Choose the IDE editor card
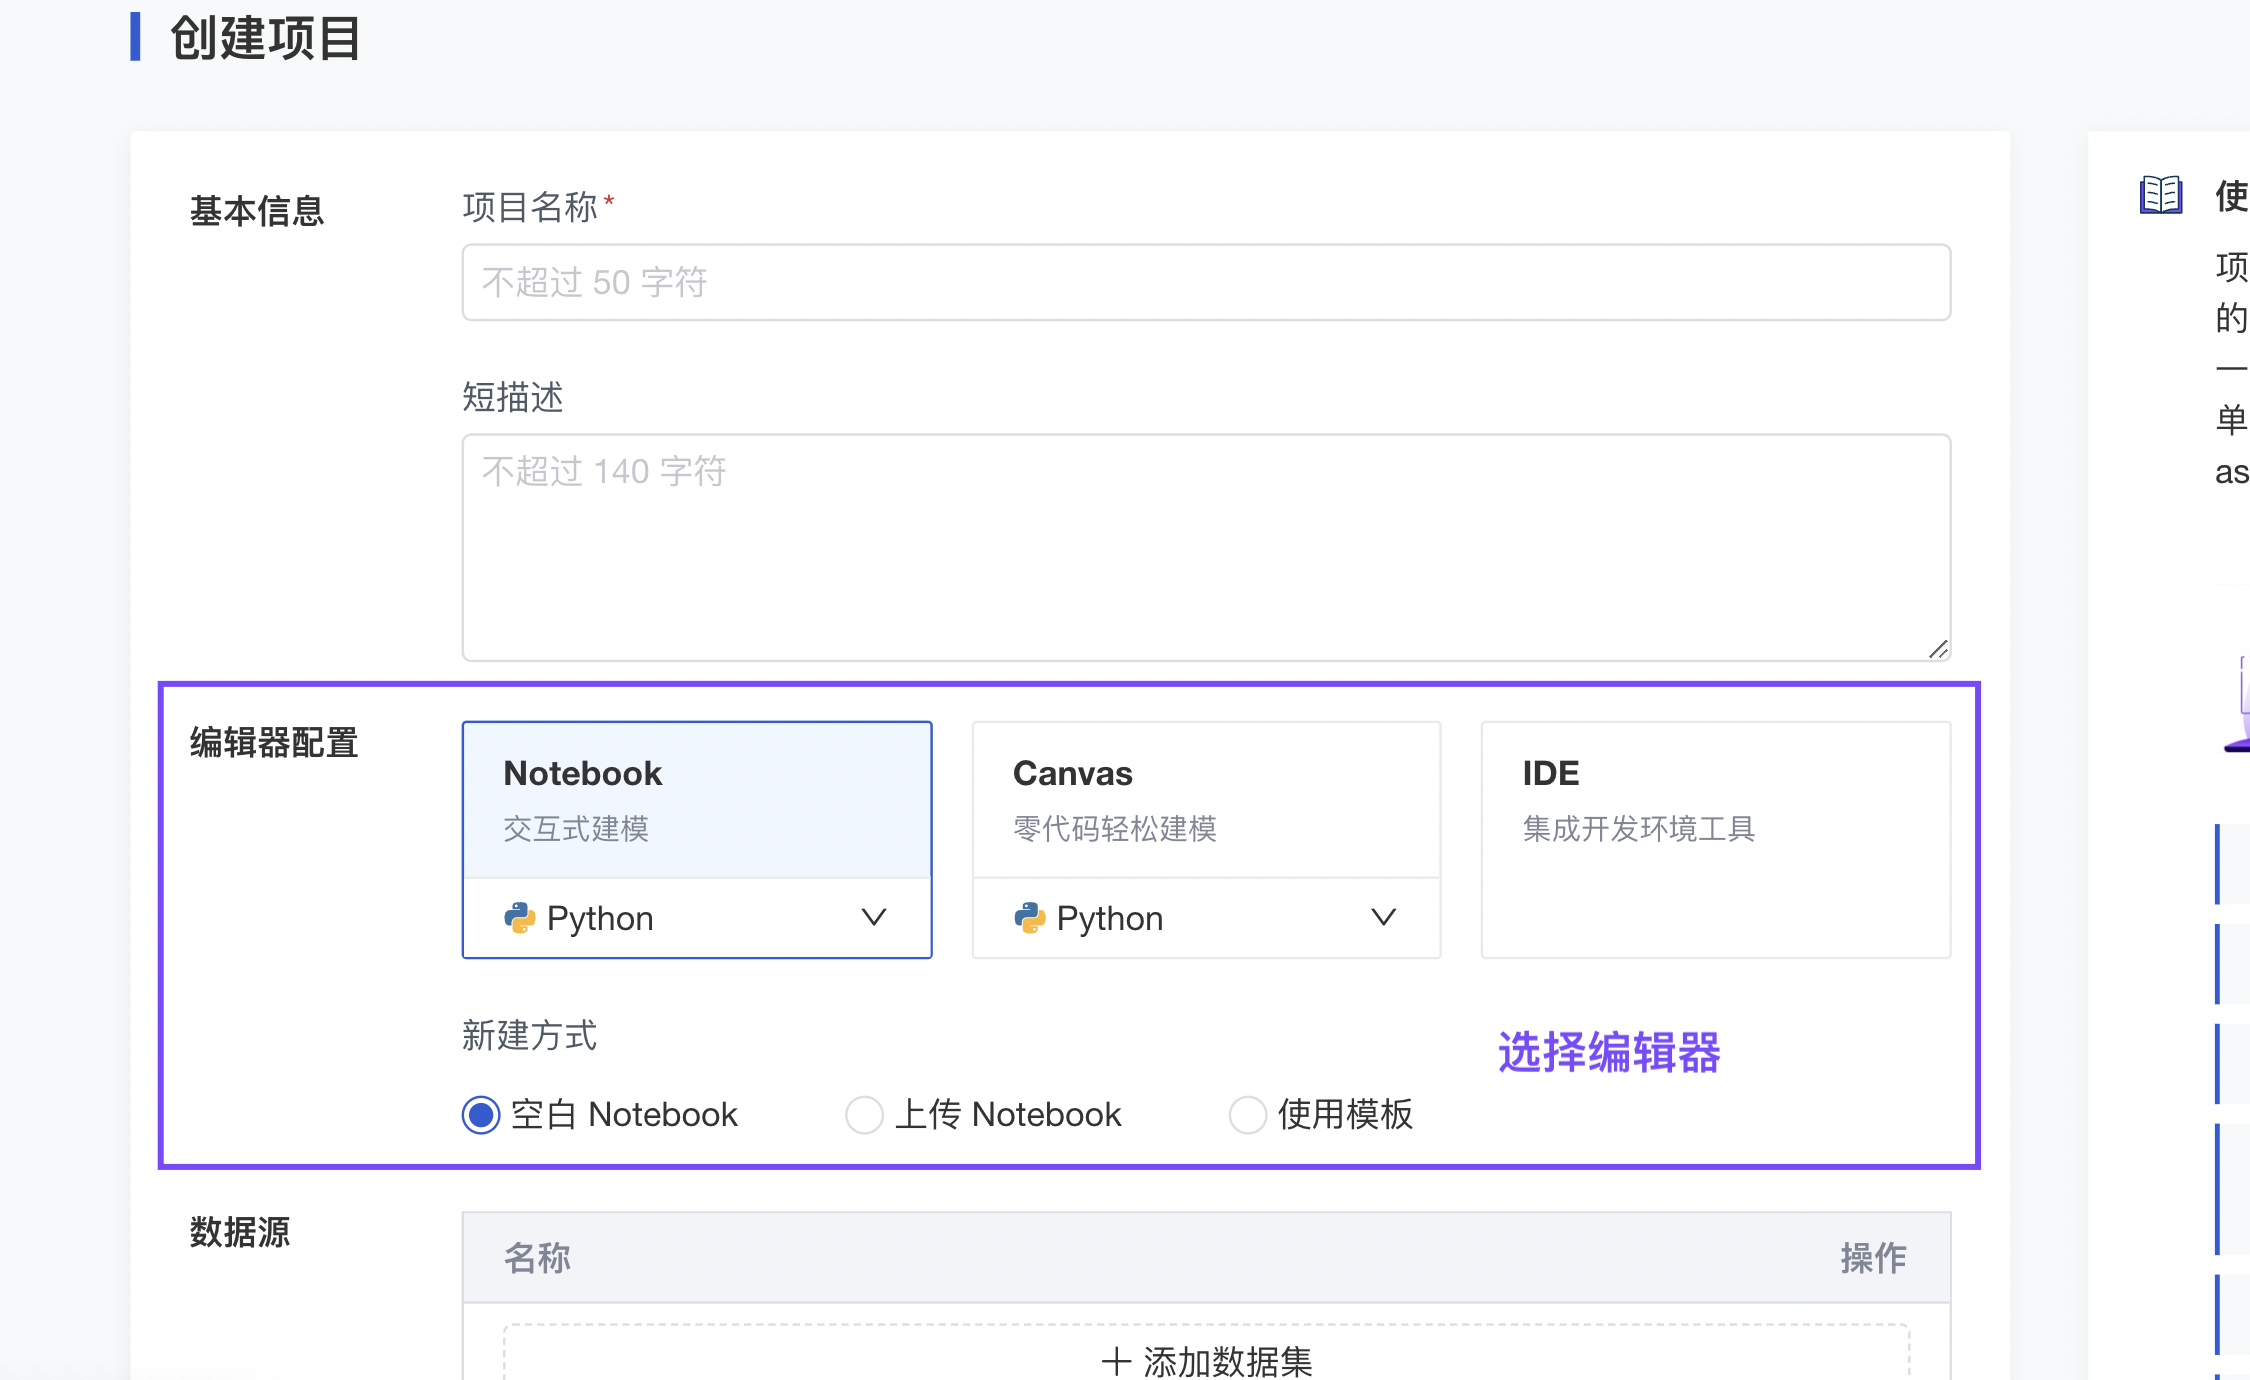2250x1380 pixels. (1715, 838)
